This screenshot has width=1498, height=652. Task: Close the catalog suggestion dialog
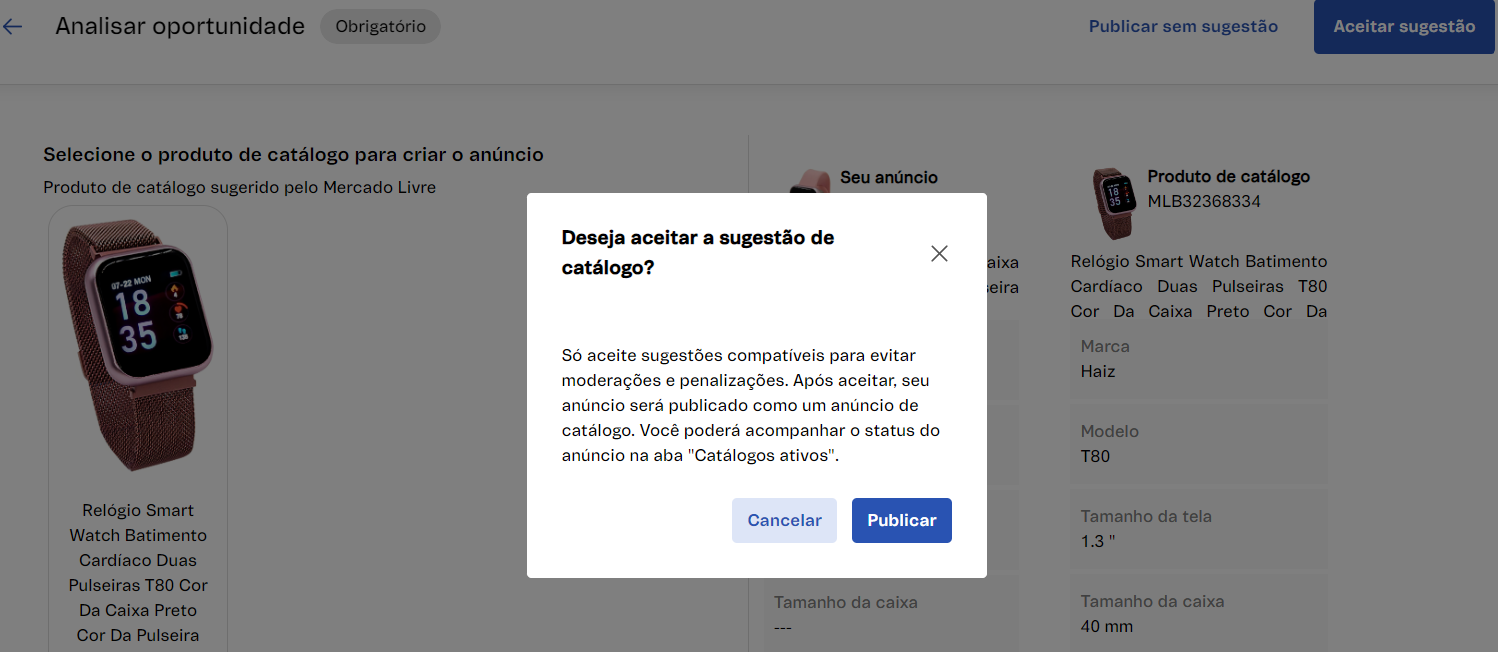pos(938,253)
